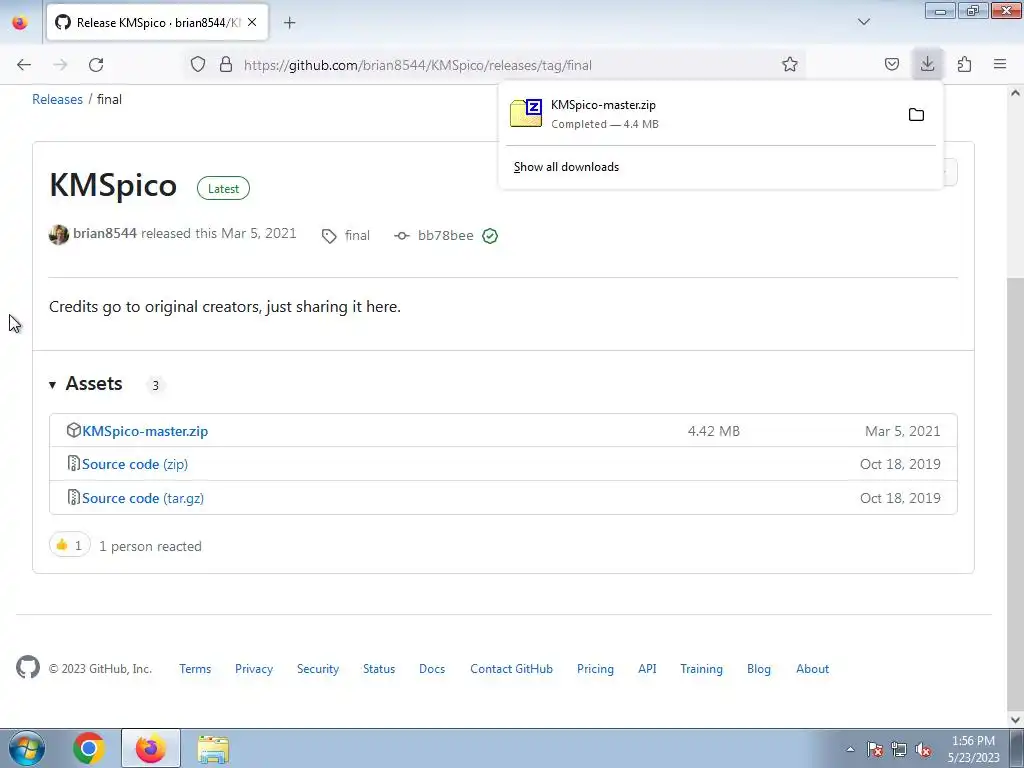Open commit bb78bee

pyautogui.click(x=445, y=235)
